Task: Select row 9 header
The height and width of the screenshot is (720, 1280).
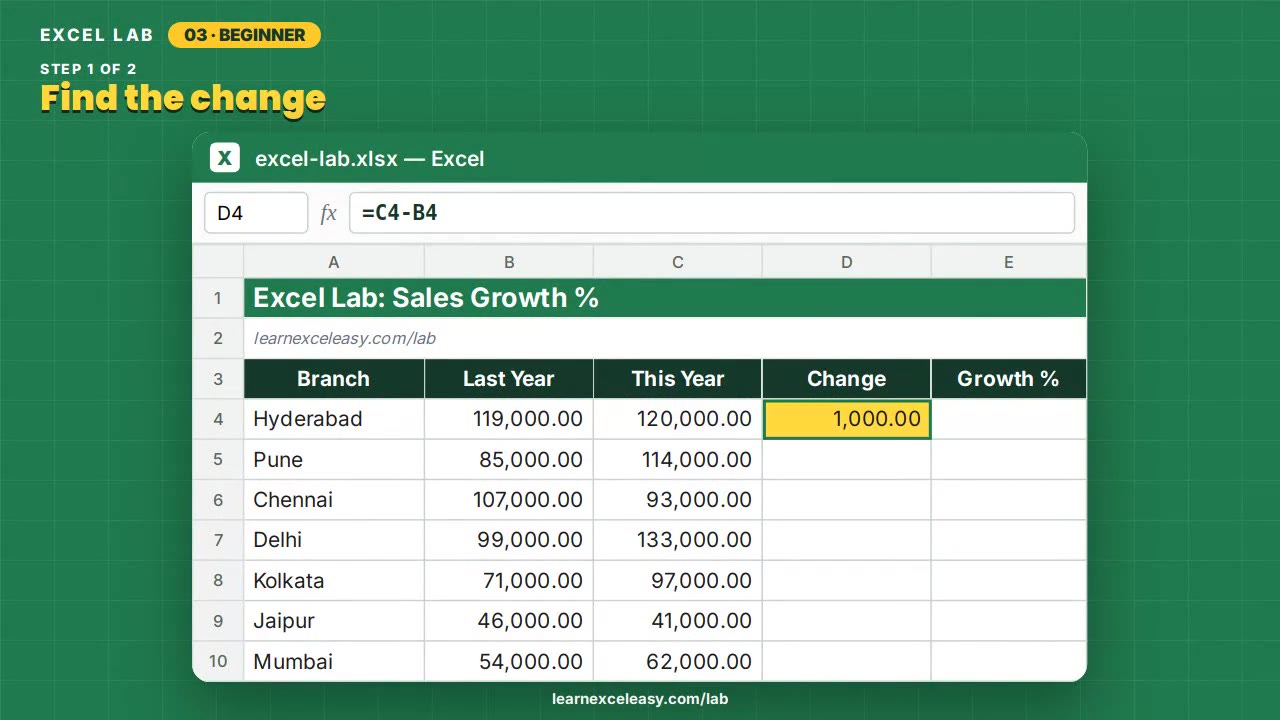Action: (218, 621)
